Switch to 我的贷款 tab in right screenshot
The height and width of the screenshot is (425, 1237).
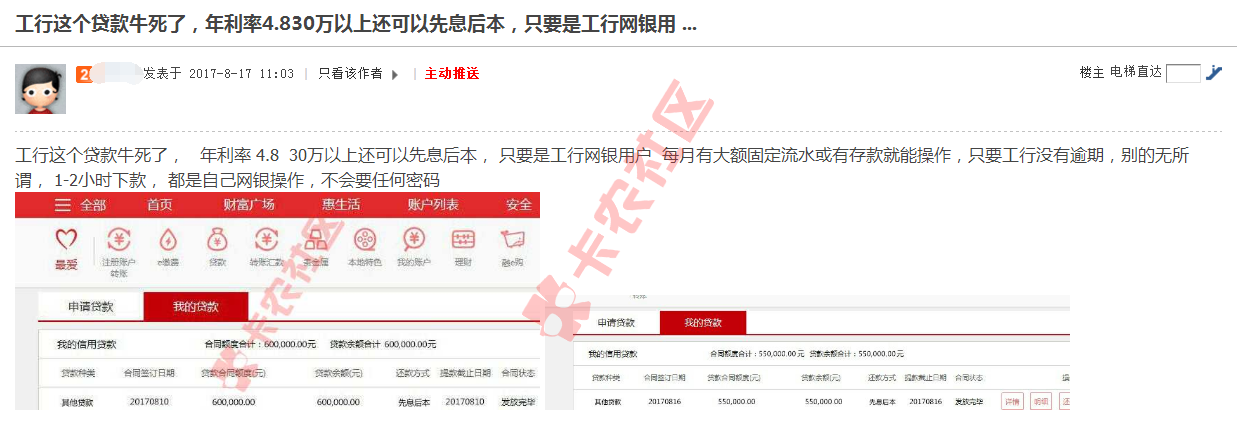(703, 323)
